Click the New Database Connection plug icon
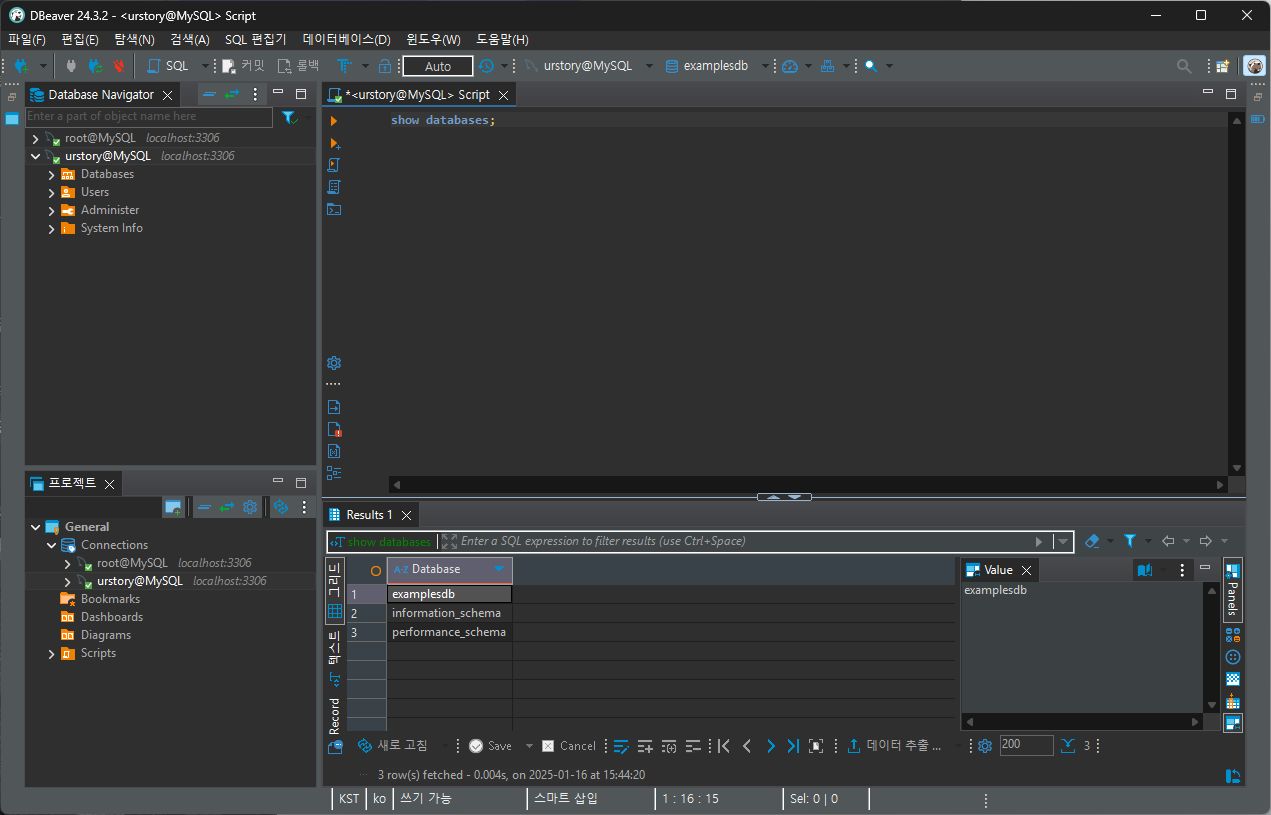Image resolution: width=1271 pixels, height=815 pixels. coord(22,66)
